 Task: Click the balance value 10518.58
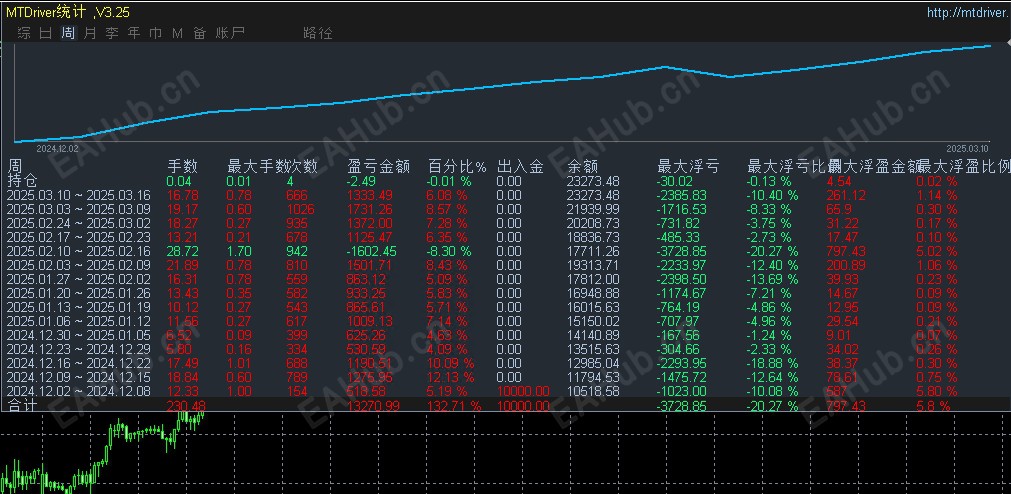(x=593, y=391)
